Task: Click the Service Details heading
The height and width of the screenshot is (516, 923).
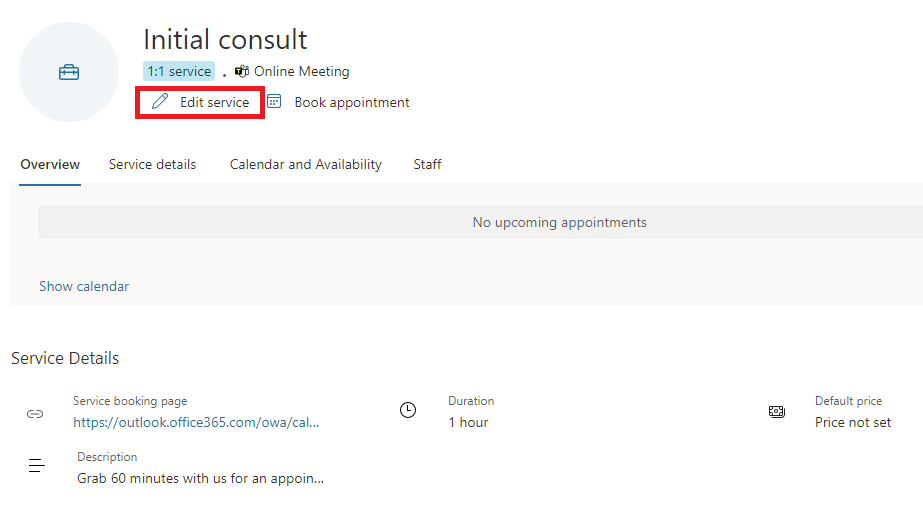Action: point(65,358)
